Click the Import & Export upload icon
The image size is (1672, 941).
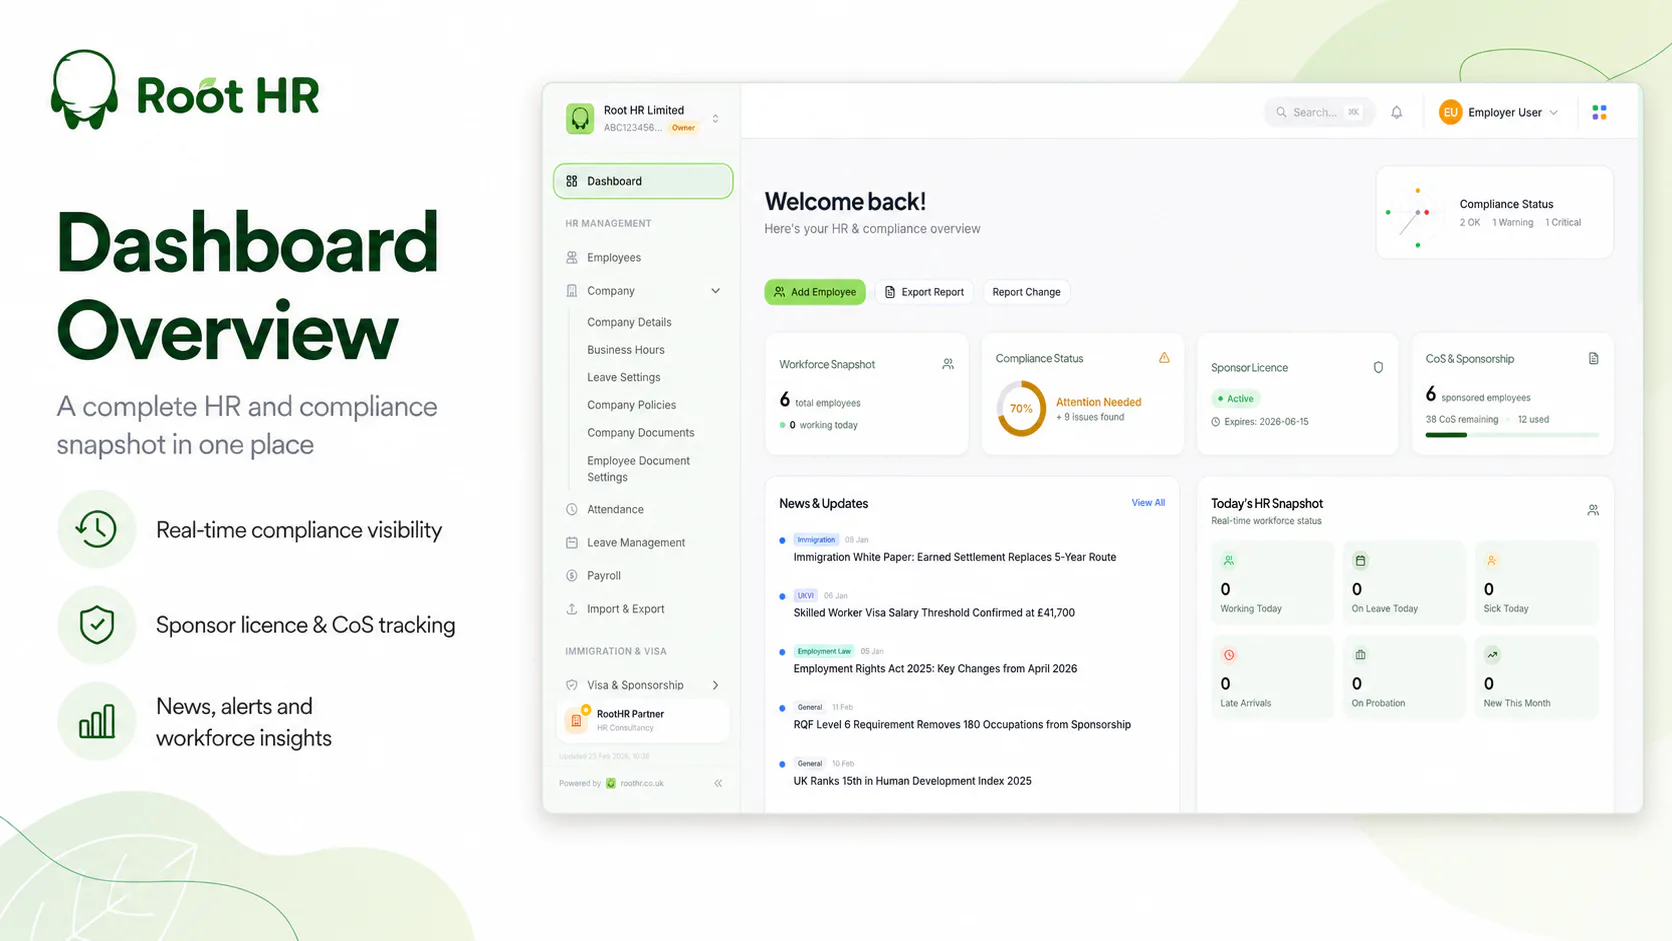[x=572, y=608]
